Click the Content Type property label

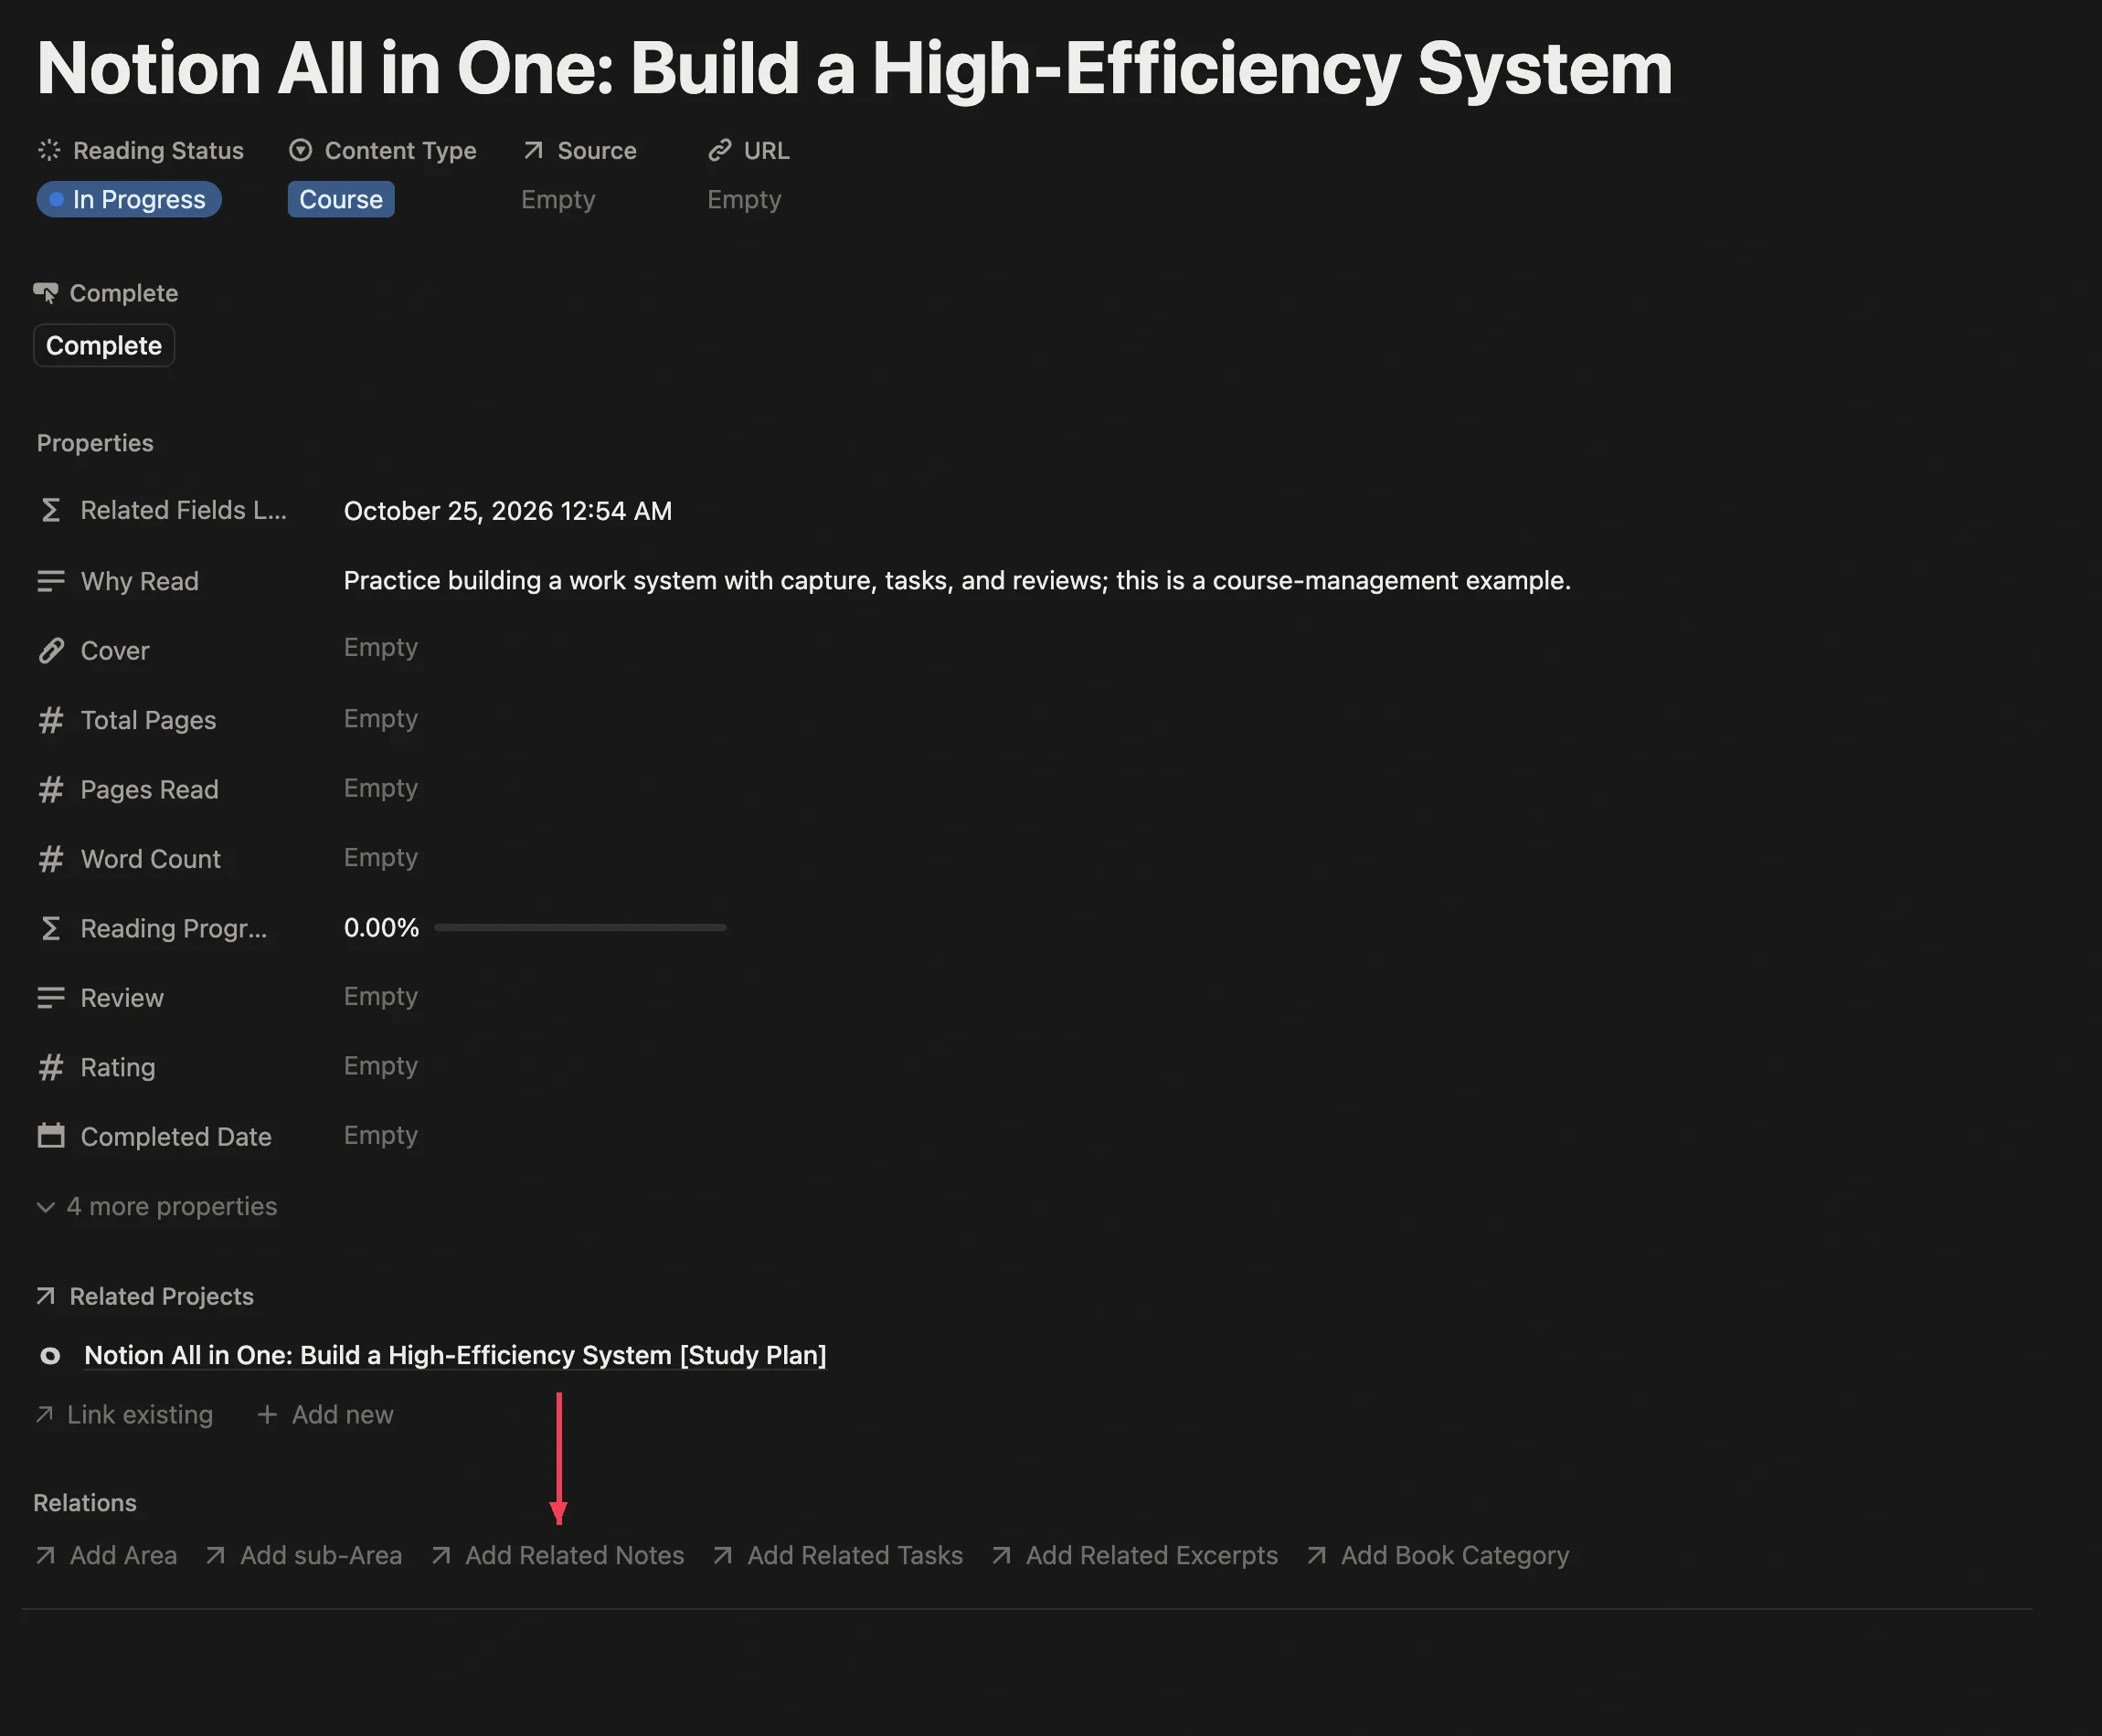(400, 150)
